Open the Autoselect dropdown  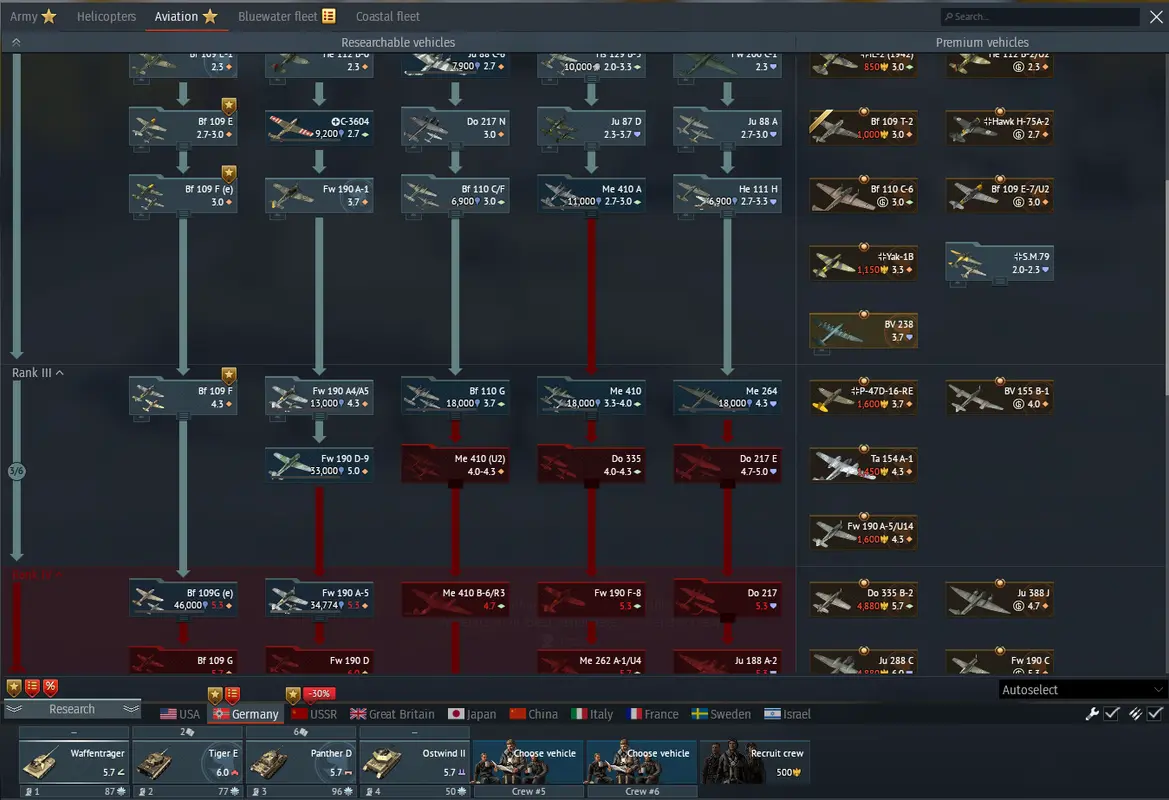[1083, 690]
